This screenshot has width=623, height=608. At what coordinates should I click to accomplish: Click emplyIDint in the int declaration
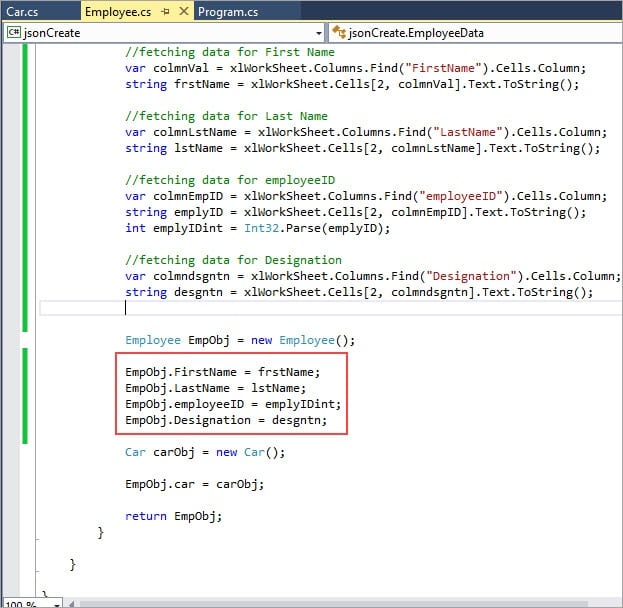pos(188,228)
